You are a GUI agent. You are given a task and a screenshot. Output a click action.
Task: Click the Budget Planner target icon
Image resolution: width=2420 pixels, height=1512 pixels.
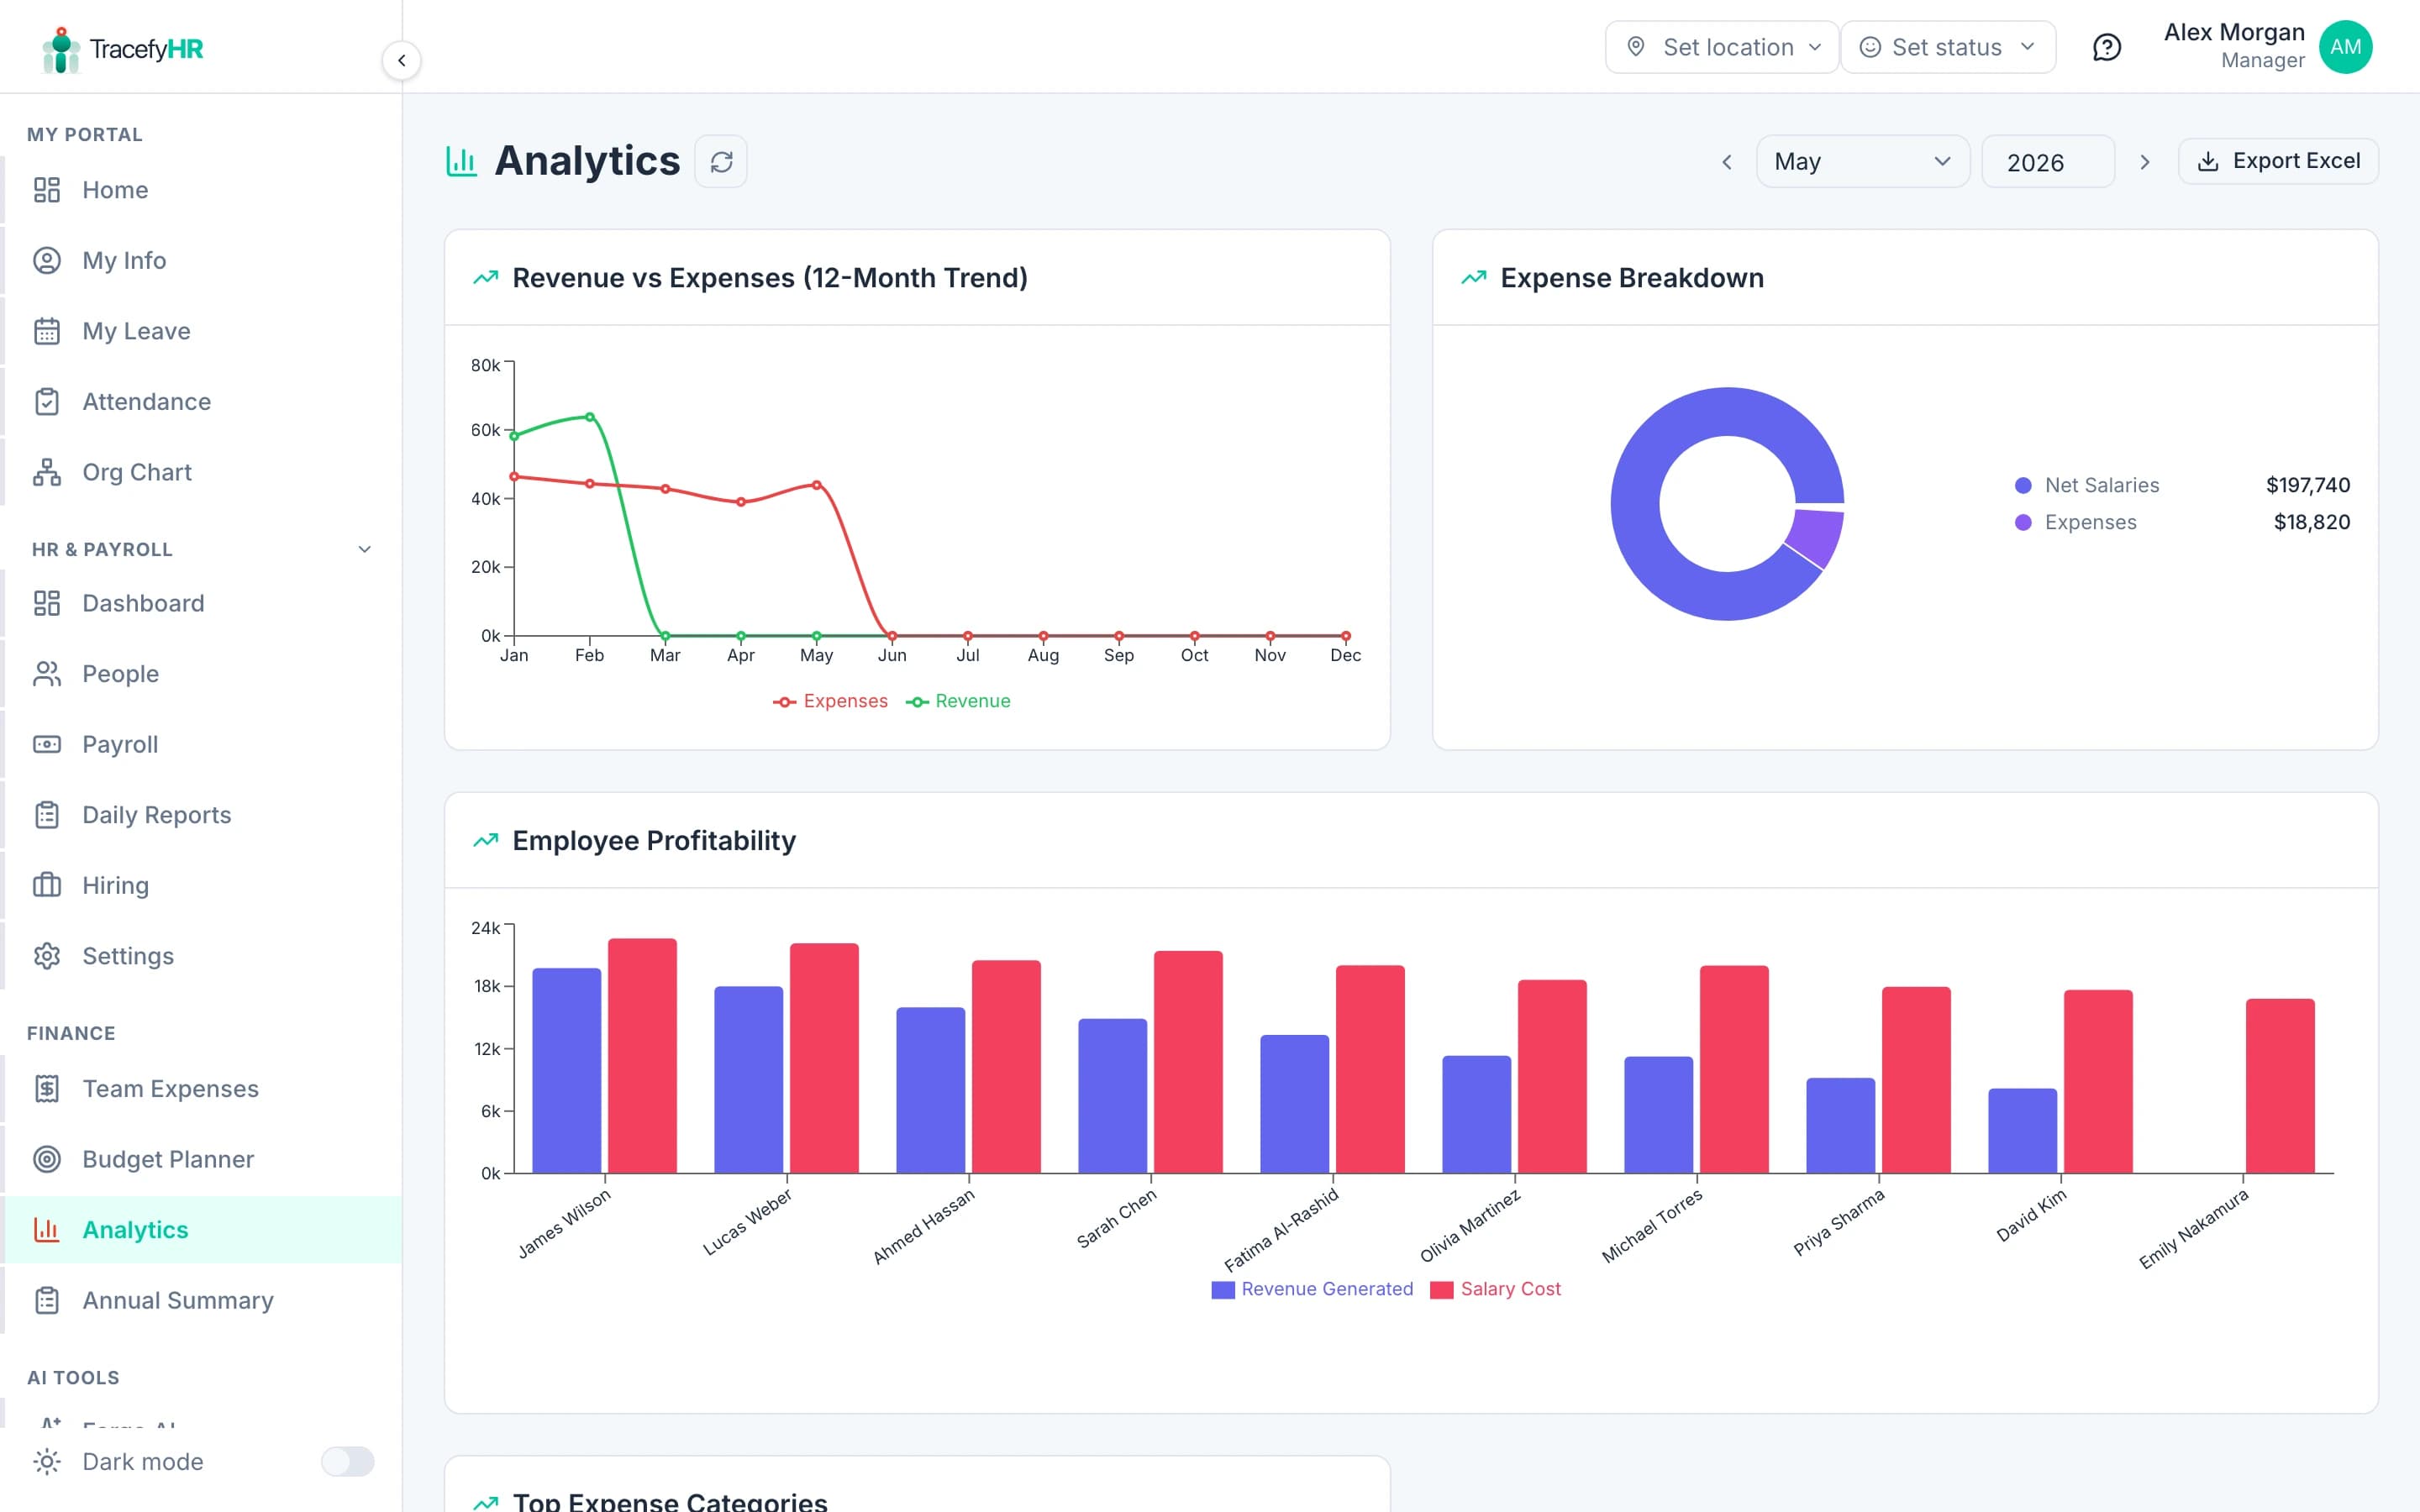47,1159
